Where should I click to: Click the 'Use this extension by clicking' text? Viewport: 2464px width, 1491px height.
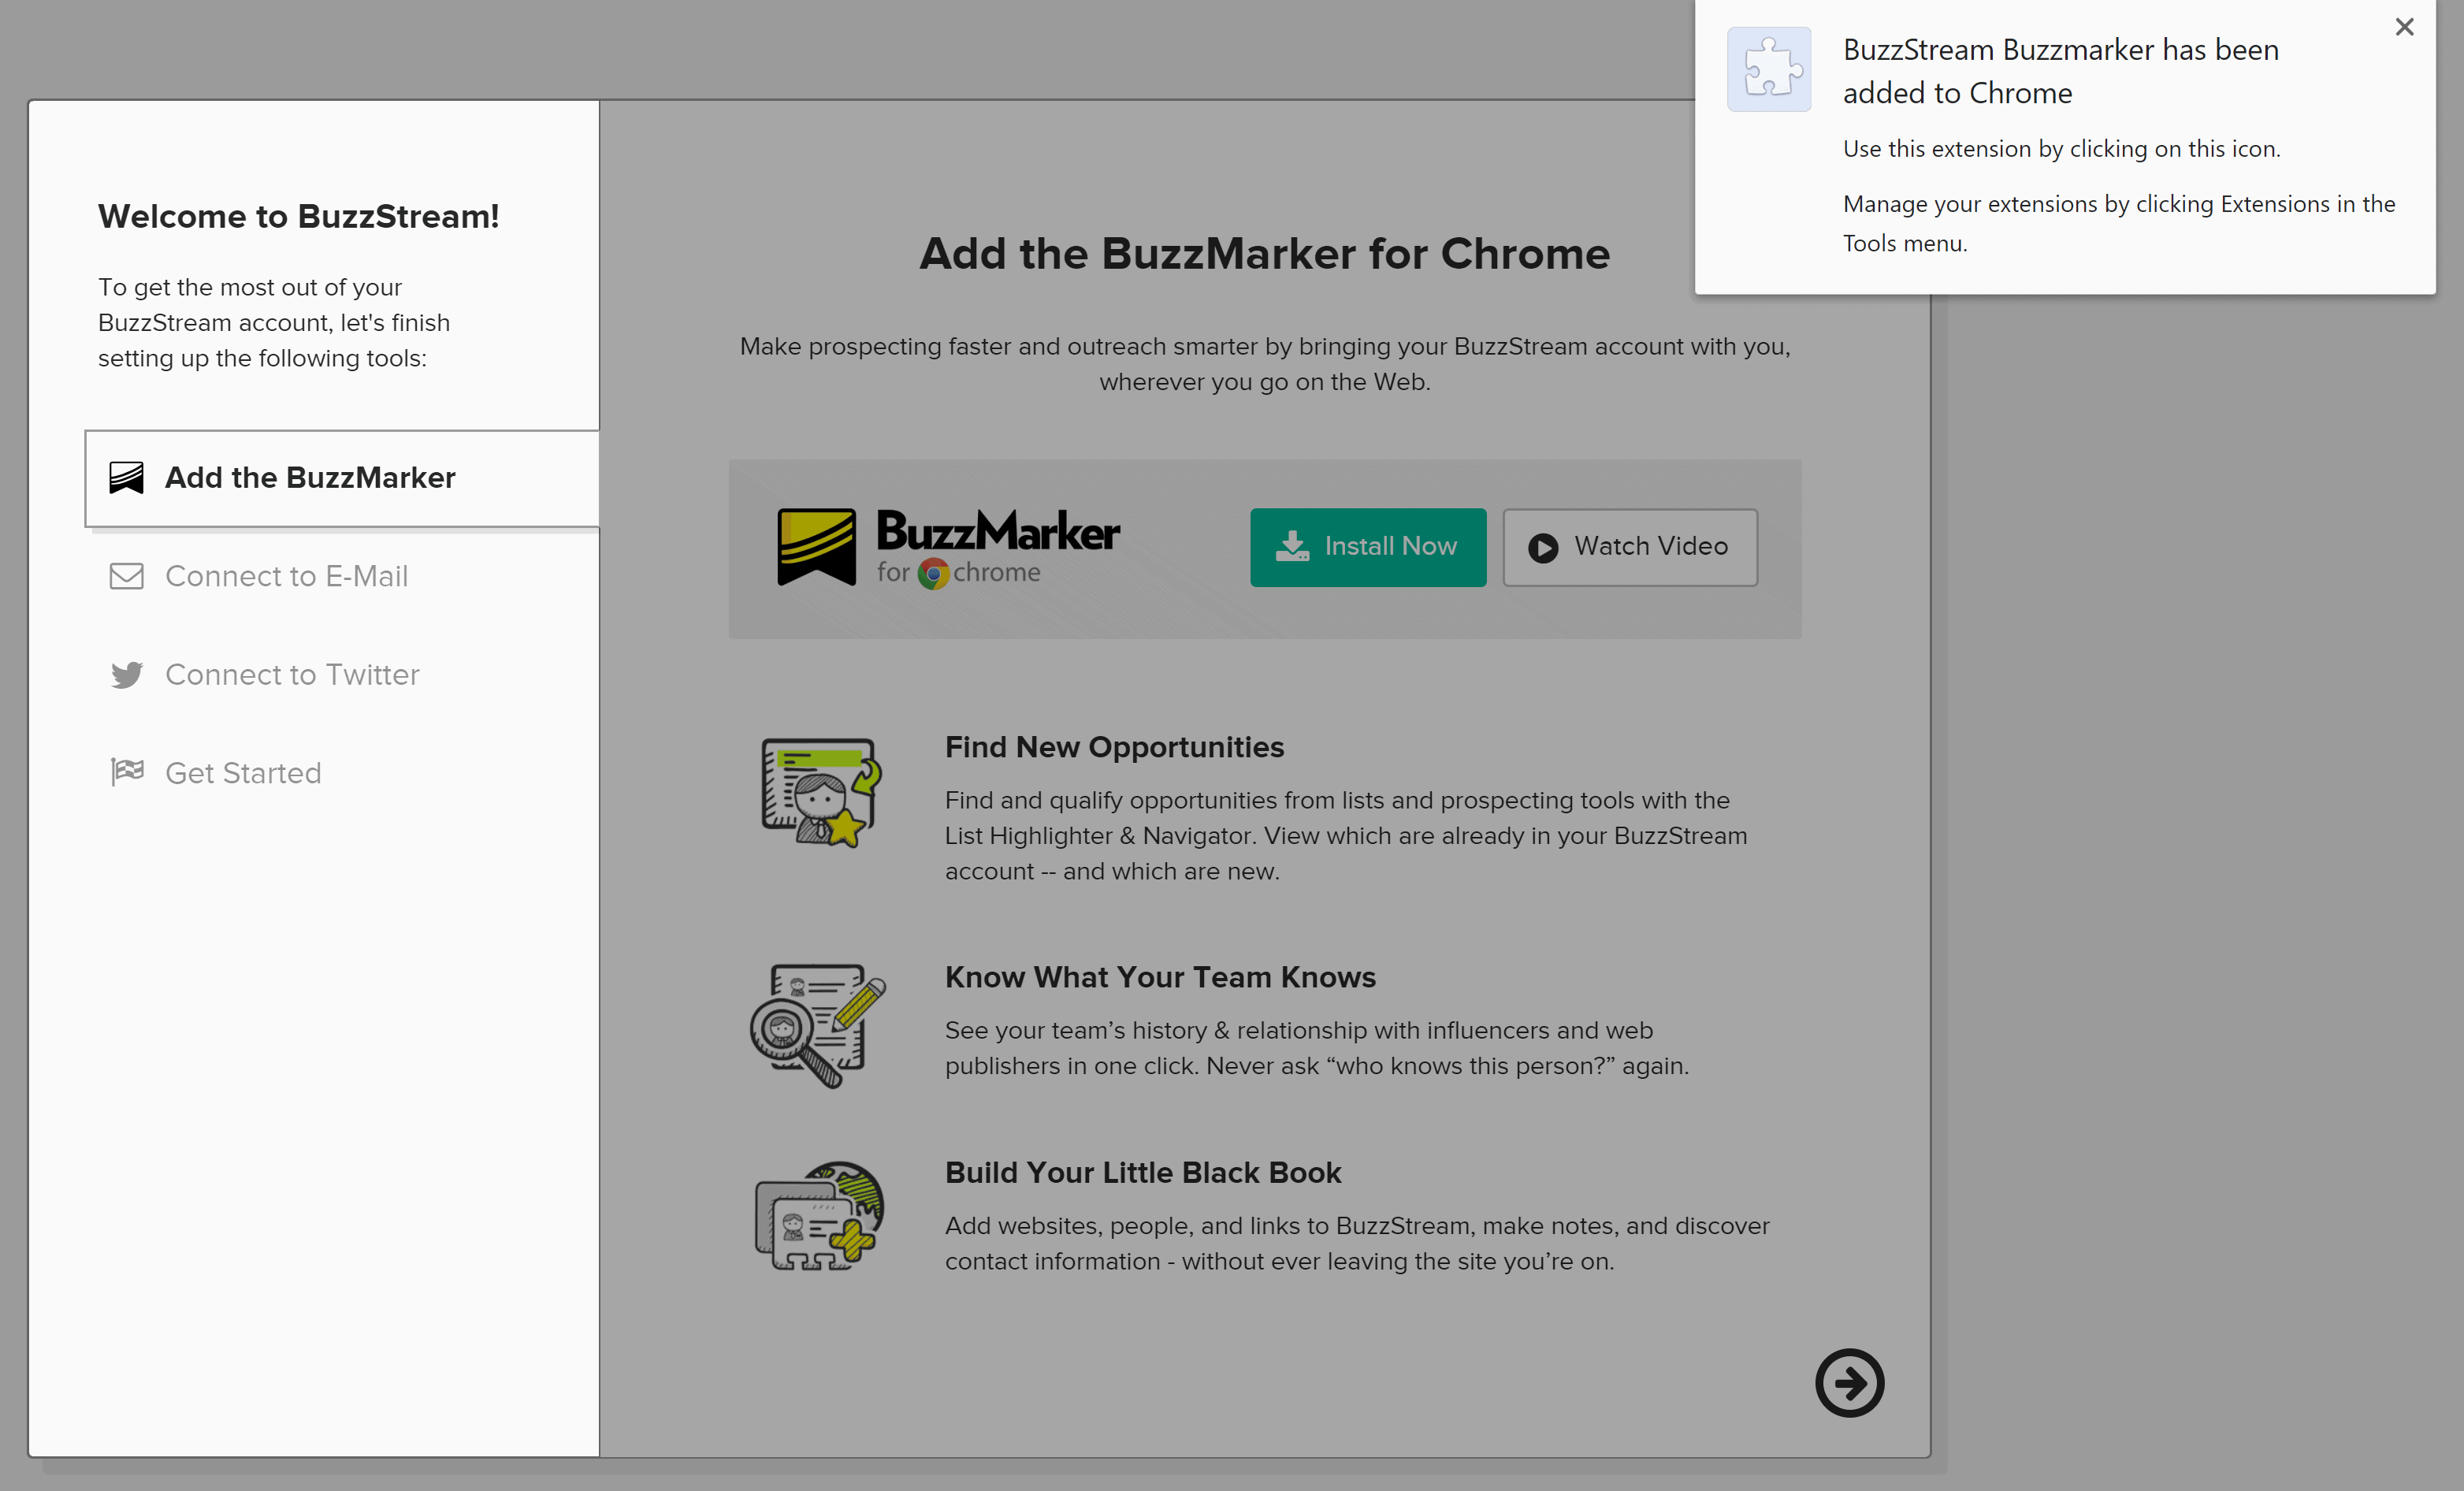tap(2062, 148)
